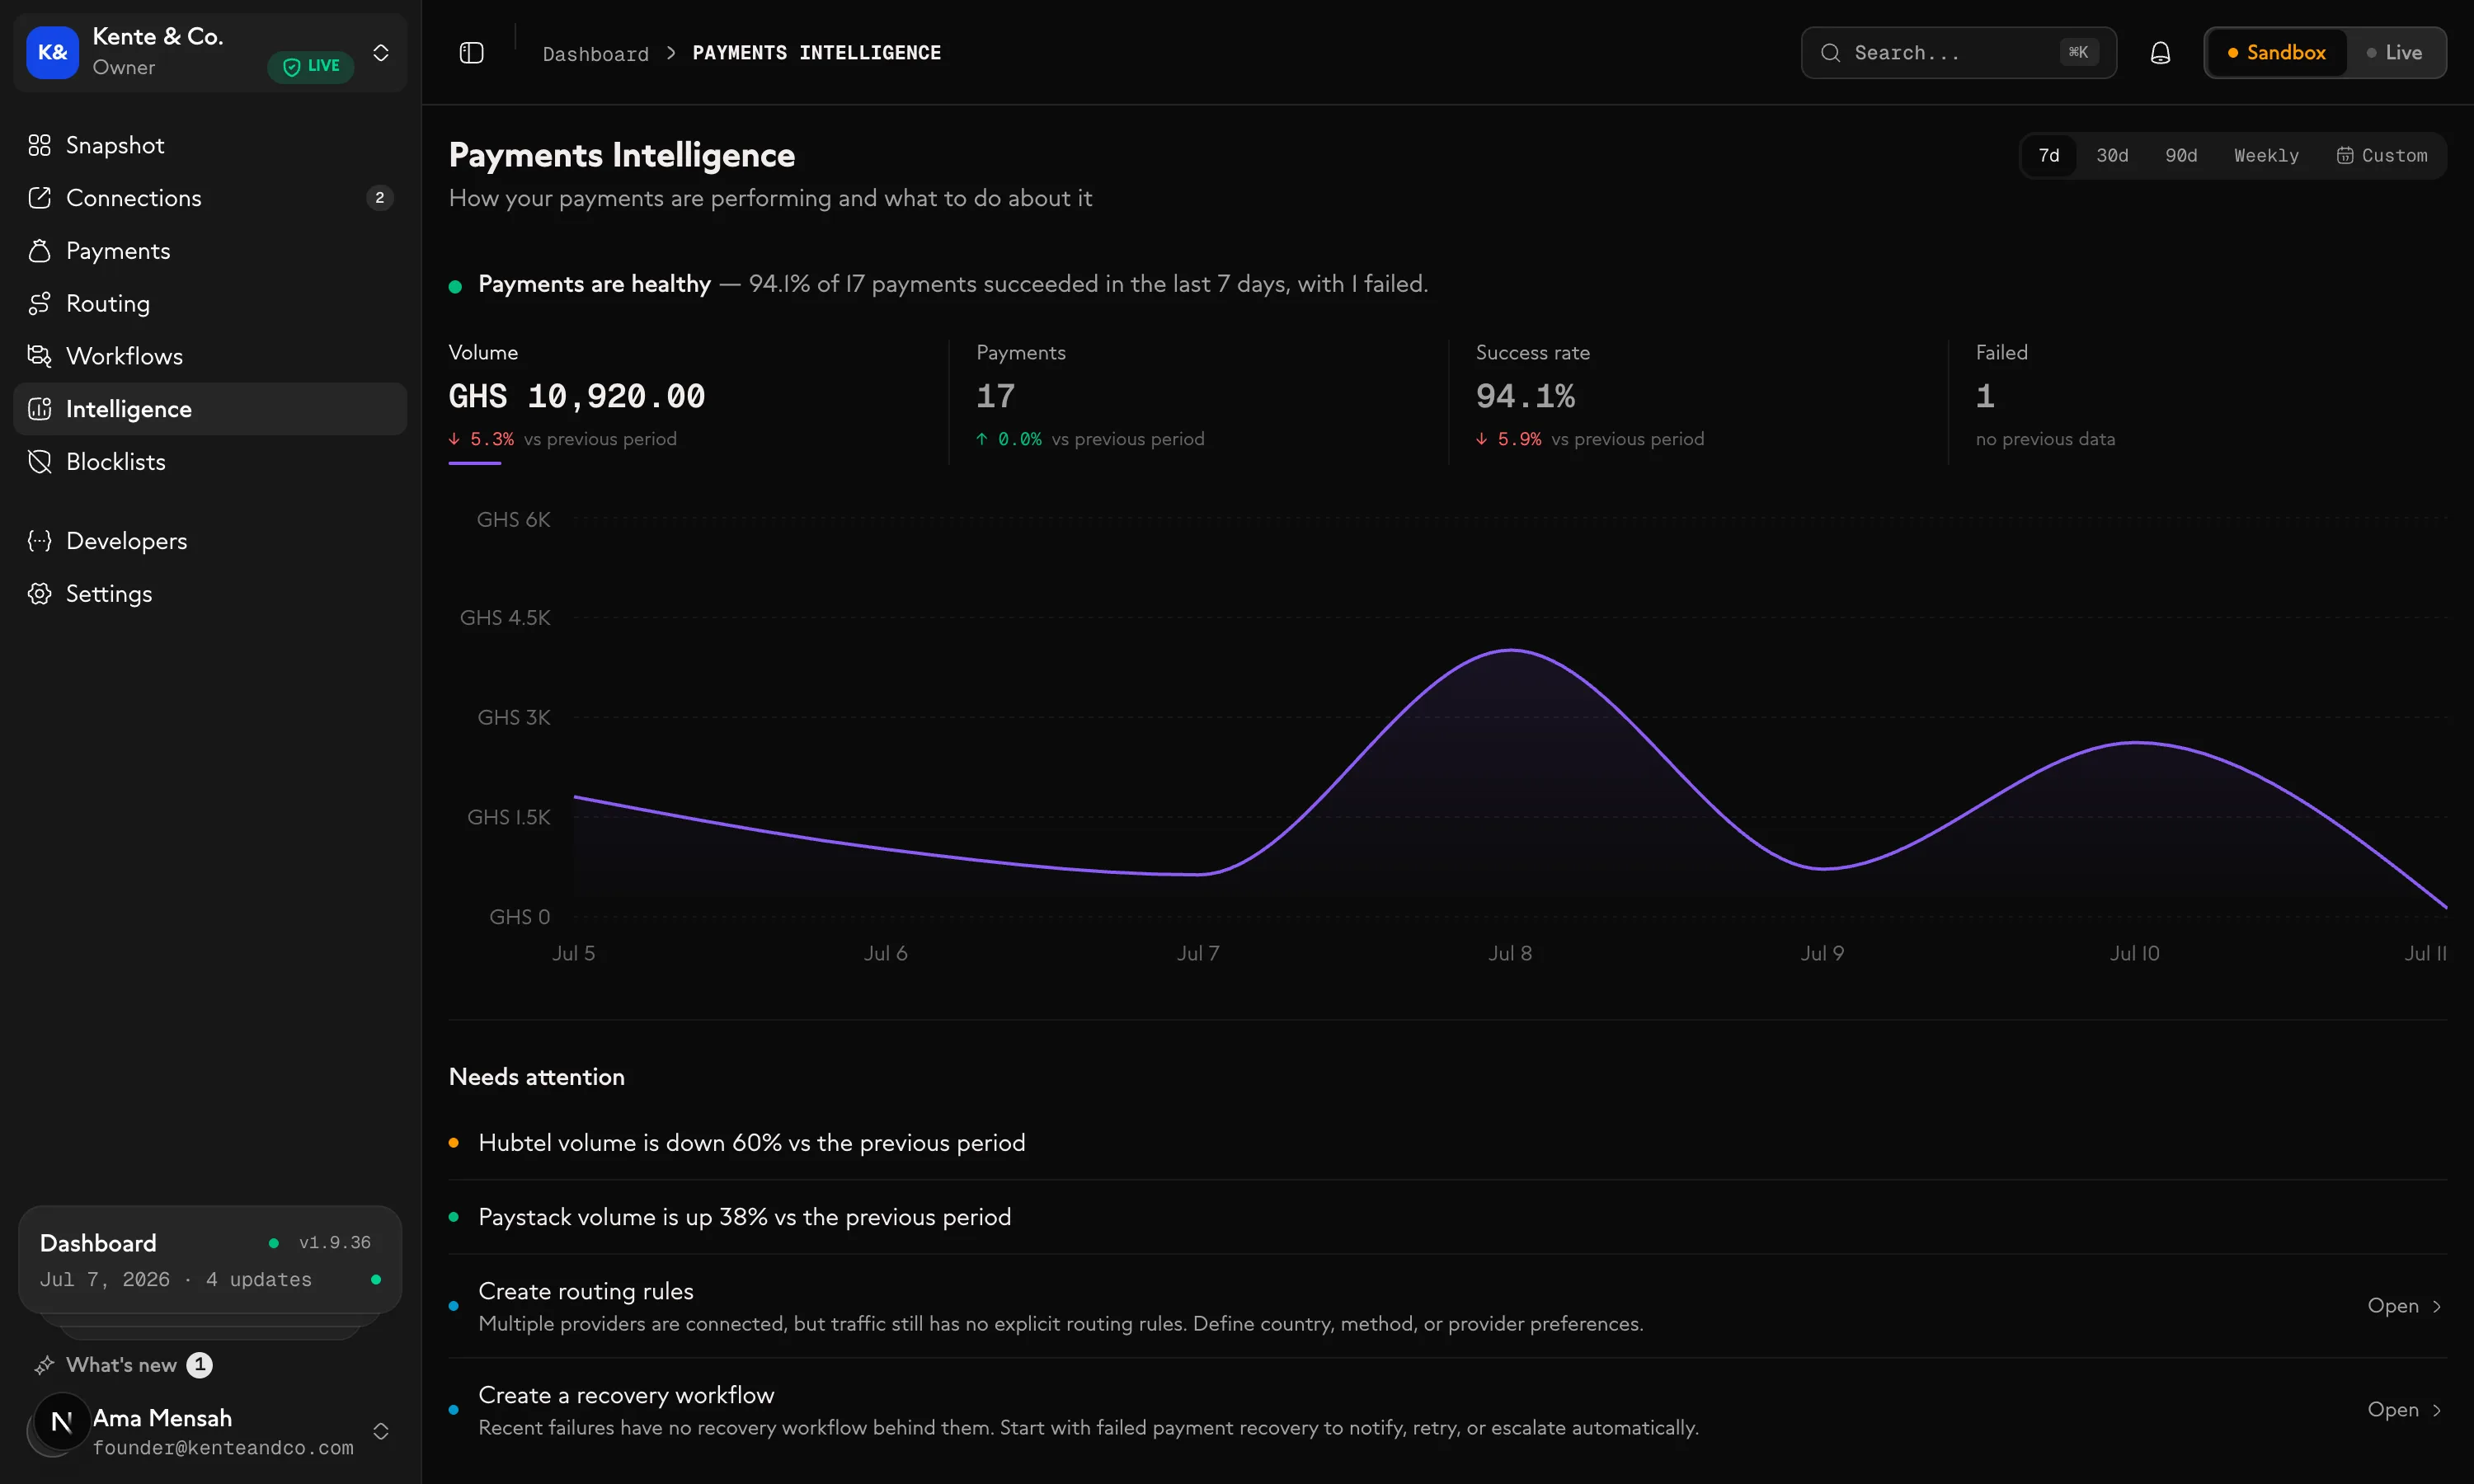Expand the Kente & Co. workspace switcher
Image resolution: width=2474 pixels, height=1484 pixels.
coord(381,53)
